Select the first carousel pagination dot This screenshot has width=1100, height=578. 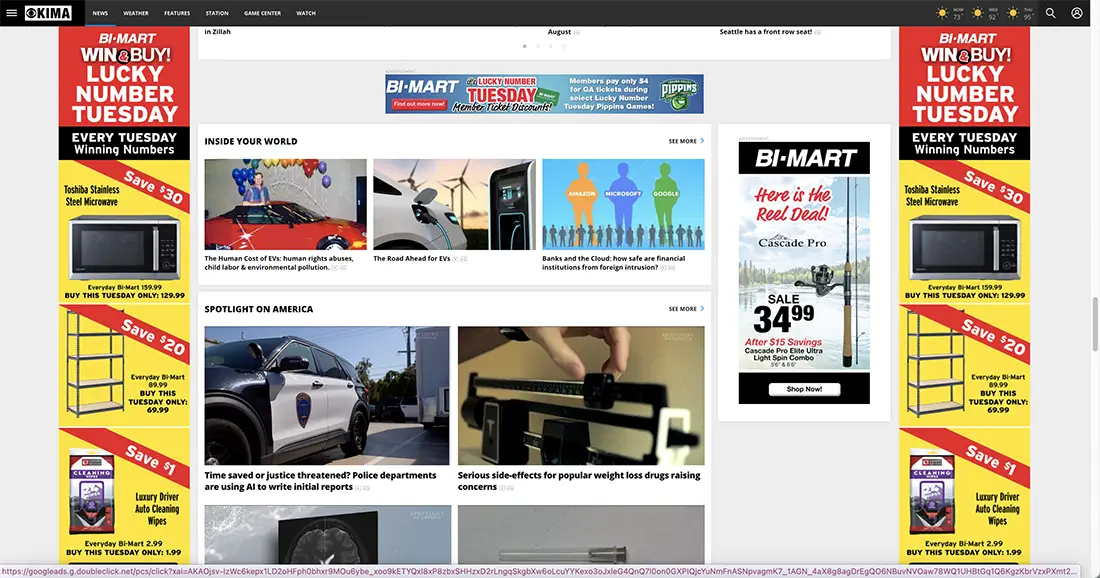click(x=525, y=46)
